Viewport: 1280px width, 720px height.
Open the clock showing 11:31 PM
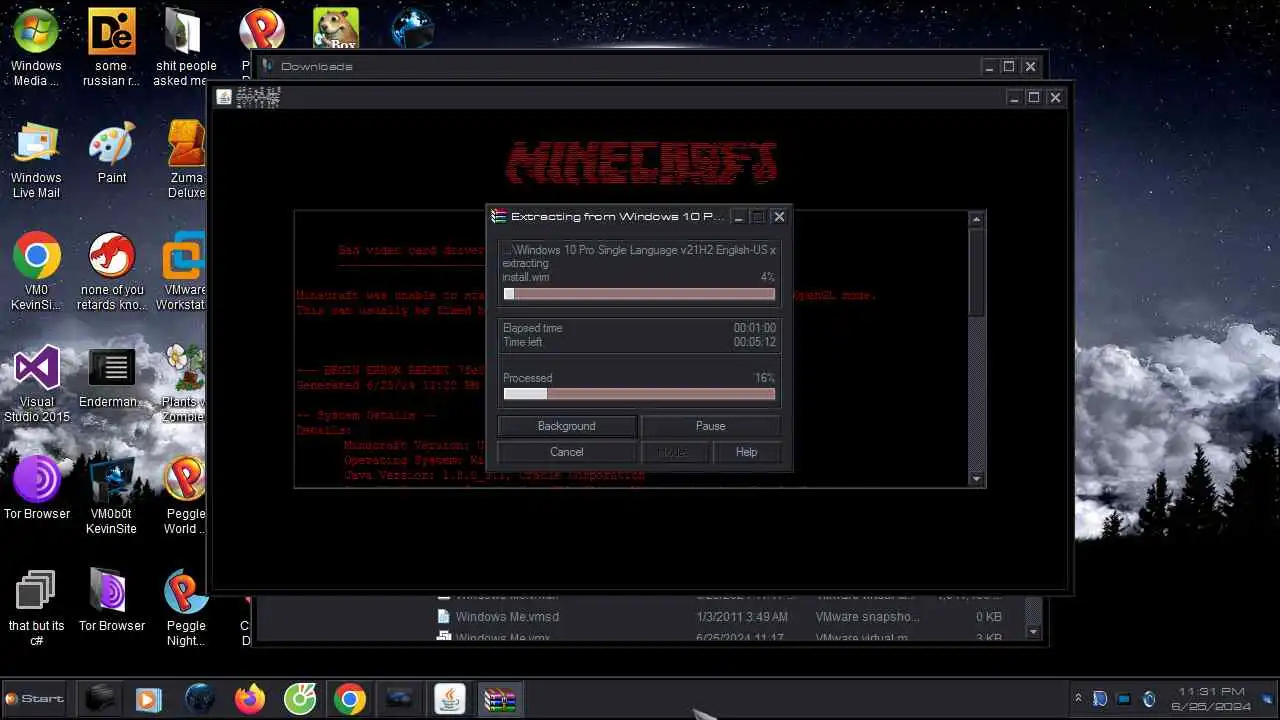coord(1211,699)
